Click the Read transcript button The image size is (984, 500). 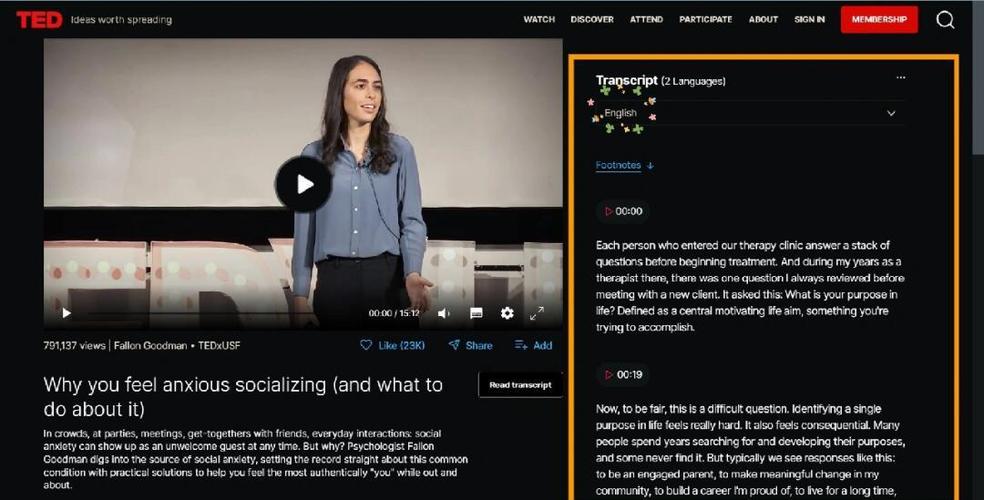click(x=520, y=385)
